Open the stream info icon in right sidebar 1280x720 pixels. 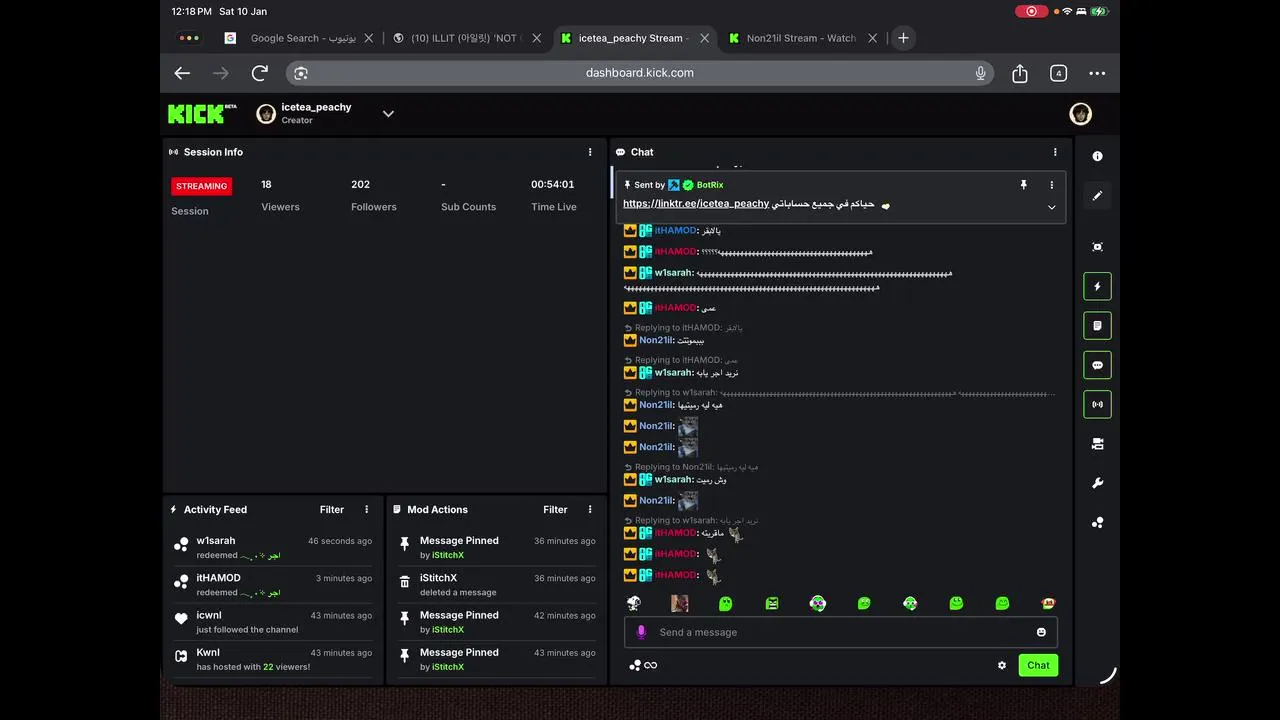pos(1097,156)
